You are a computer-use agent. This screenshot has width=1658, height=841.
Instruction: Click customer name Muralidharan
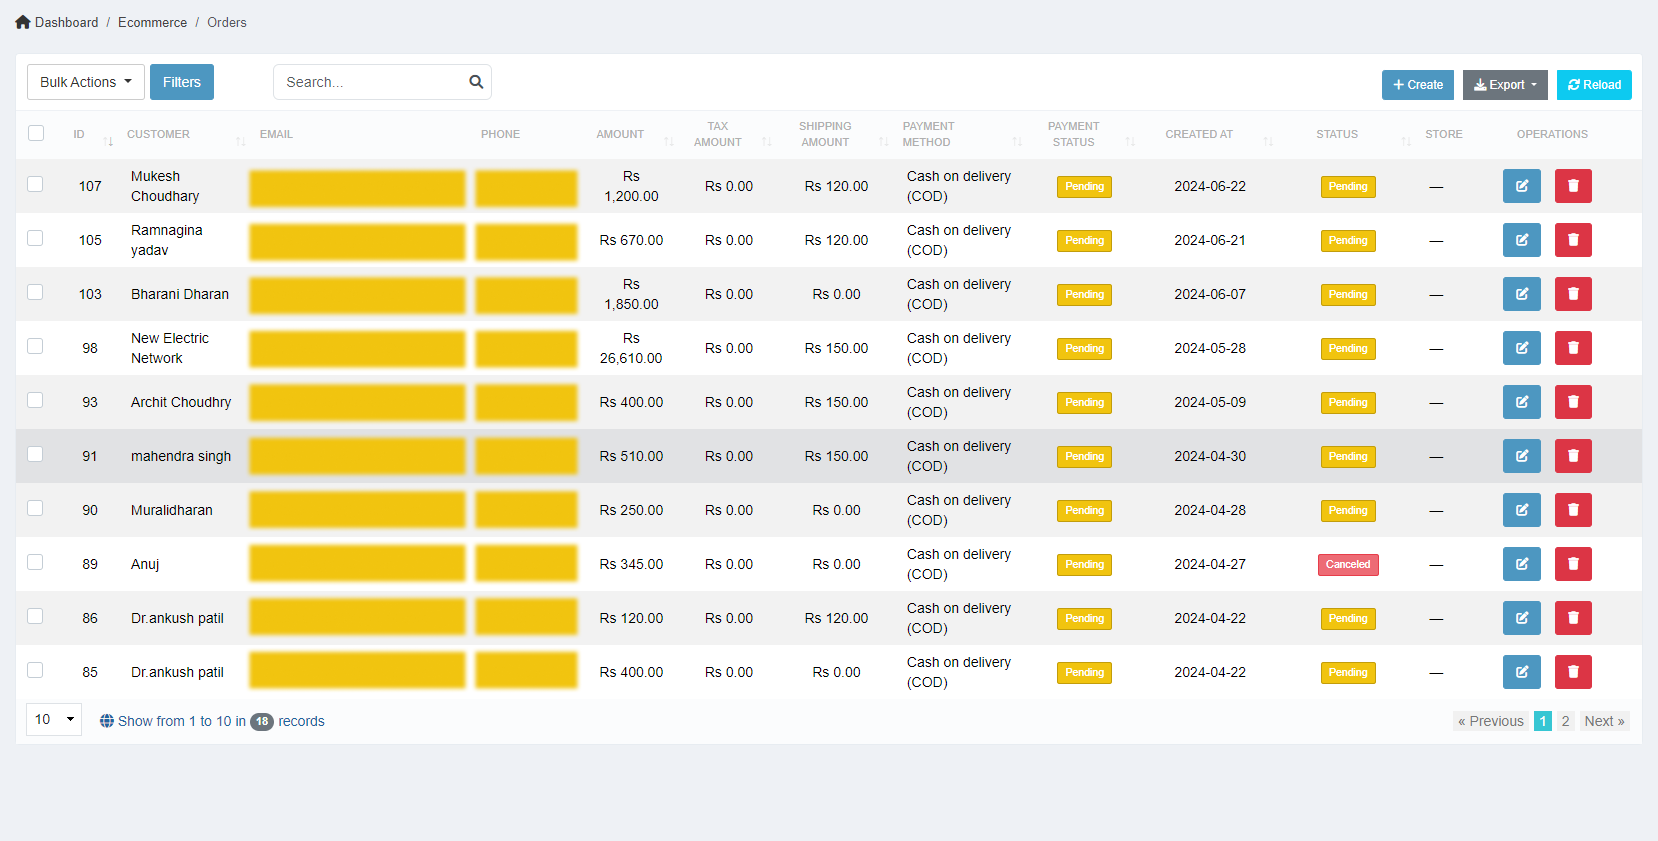[x=172, y=510]
